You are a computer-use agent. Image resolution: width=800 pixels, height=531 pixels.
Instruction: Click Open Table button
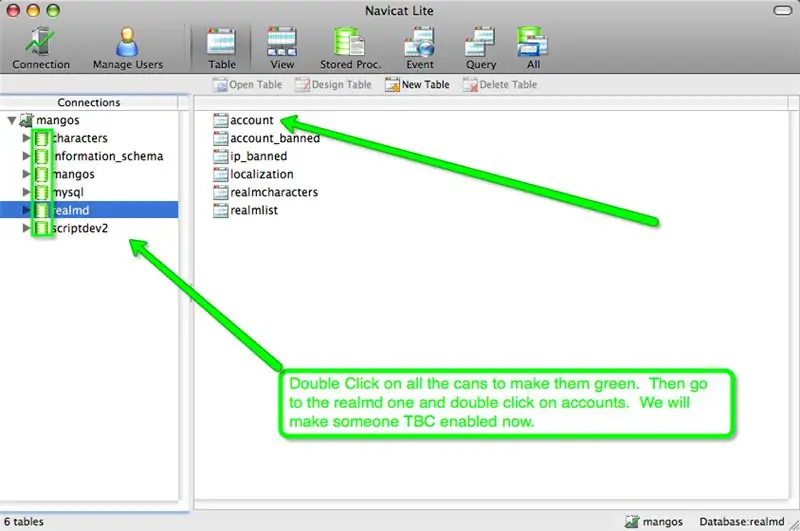(x=247, y=85)
